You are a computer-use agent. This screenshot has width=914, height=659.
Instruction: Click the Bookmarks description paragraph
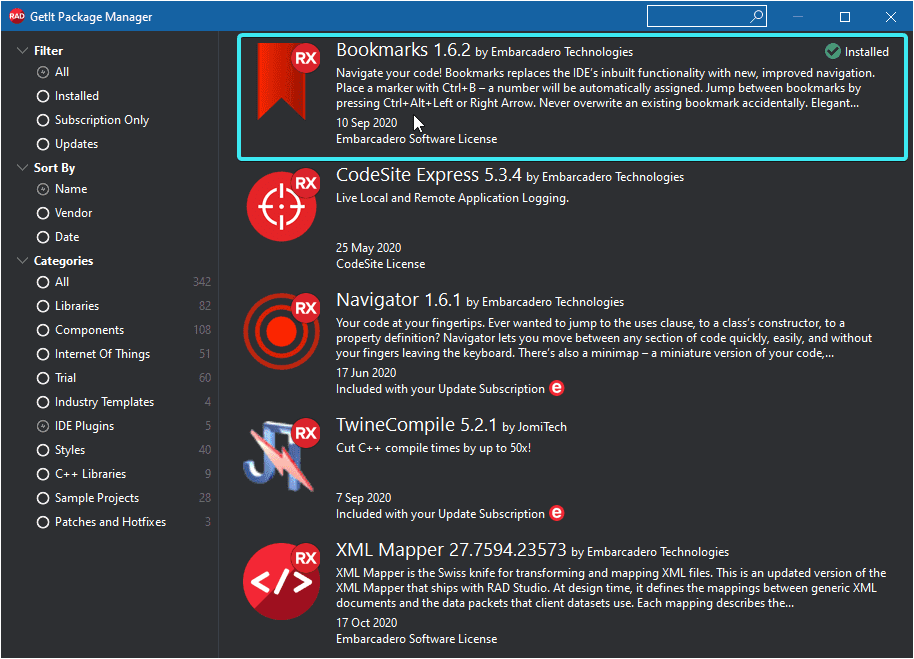(606, 88)
